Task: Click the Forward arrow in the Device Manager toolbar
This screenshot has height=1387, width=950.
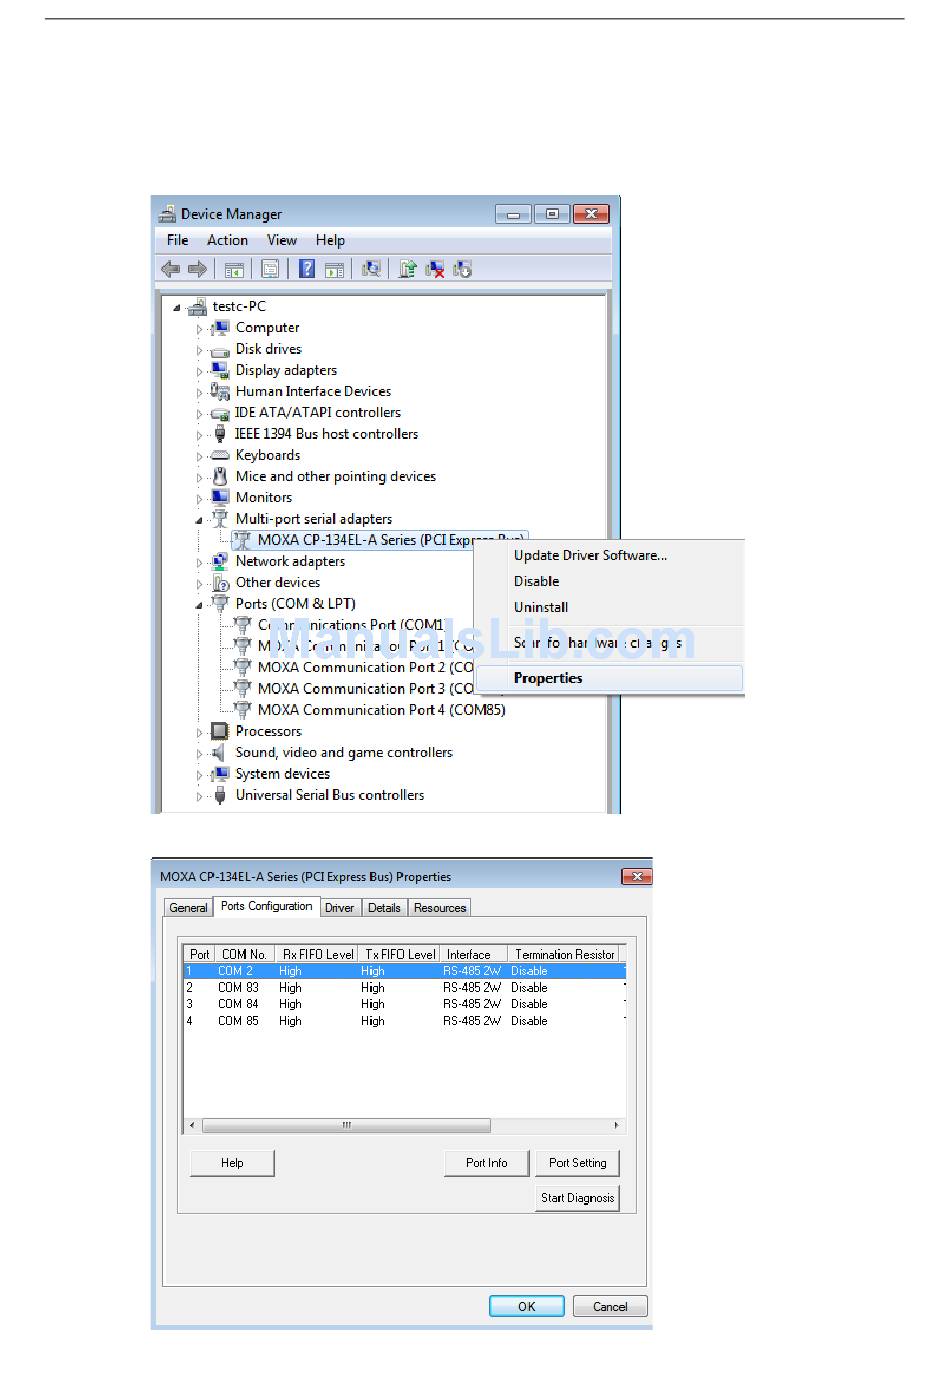Action: pyautogui.click(x=197, y=269)
